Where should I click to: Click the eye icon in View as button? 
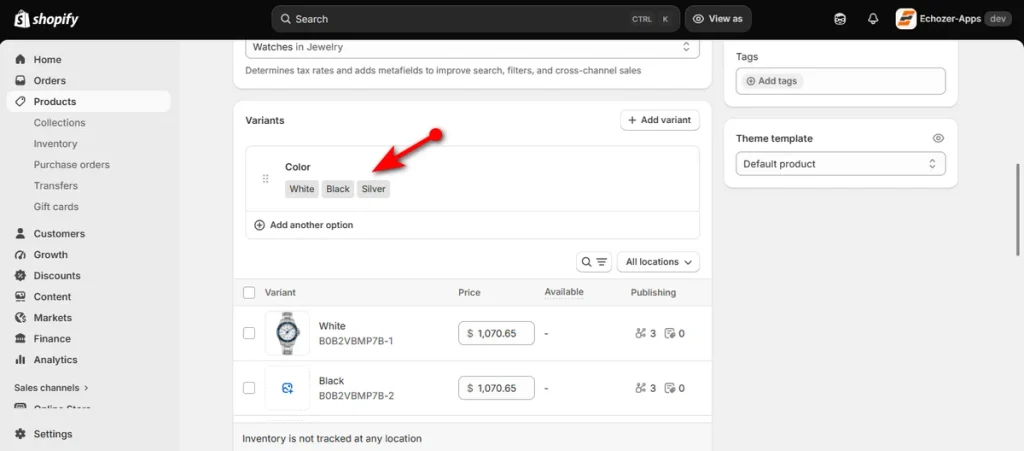tap(698, 19)
